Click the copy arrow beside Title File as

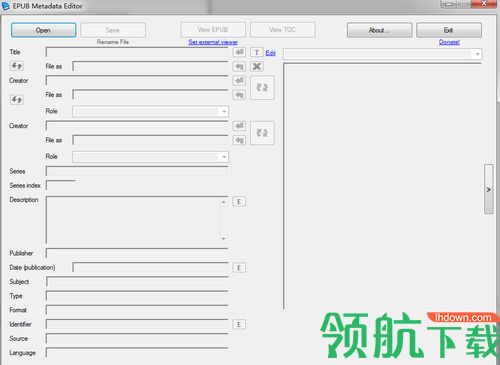(239, 66)
